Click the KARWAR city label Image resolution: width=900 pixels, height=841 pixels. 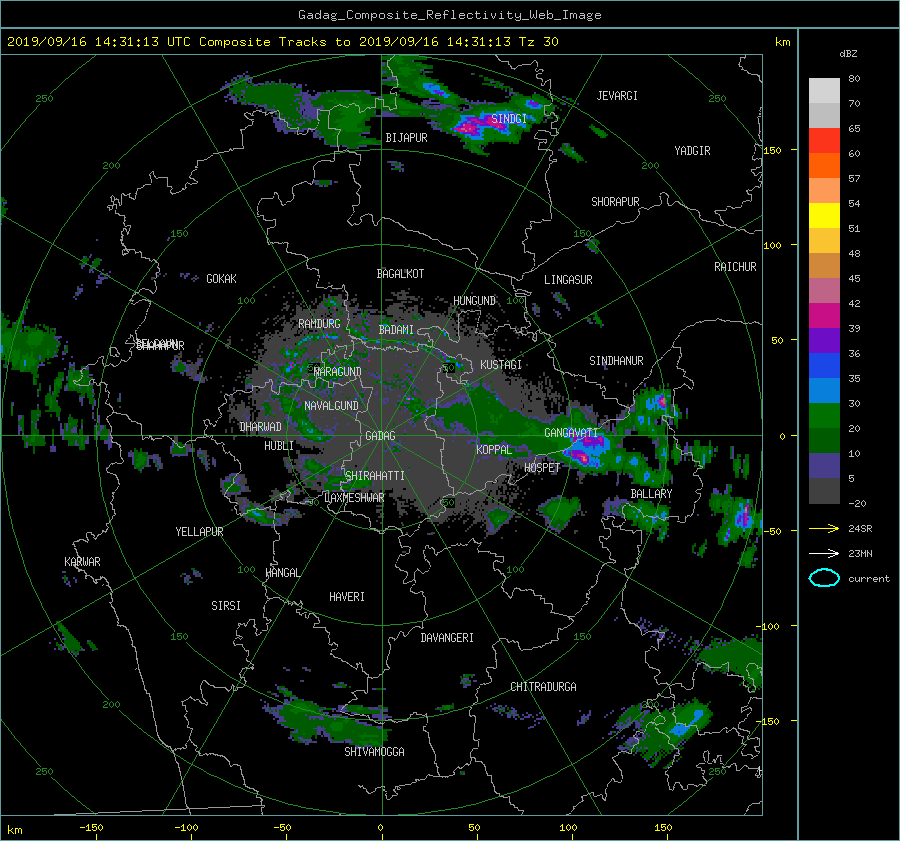82,561
